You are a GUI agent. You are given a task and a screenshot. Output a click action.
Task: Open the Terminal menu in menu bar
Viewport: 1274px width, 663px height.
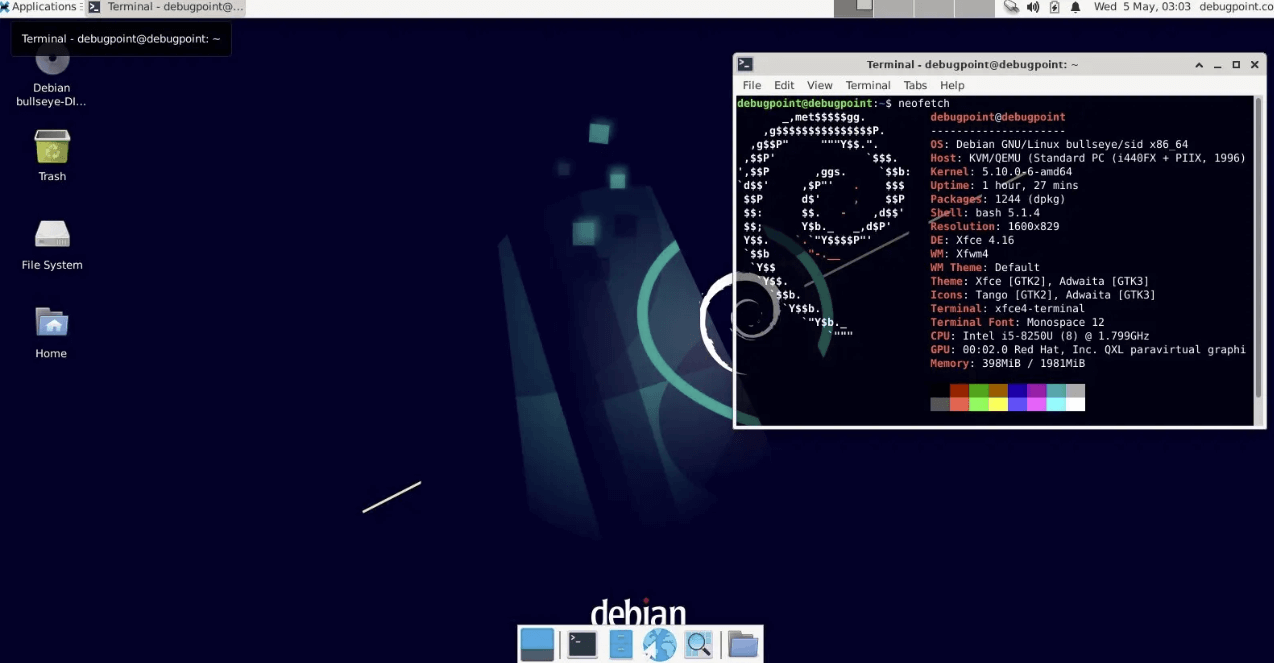click(x=868, y=85)
